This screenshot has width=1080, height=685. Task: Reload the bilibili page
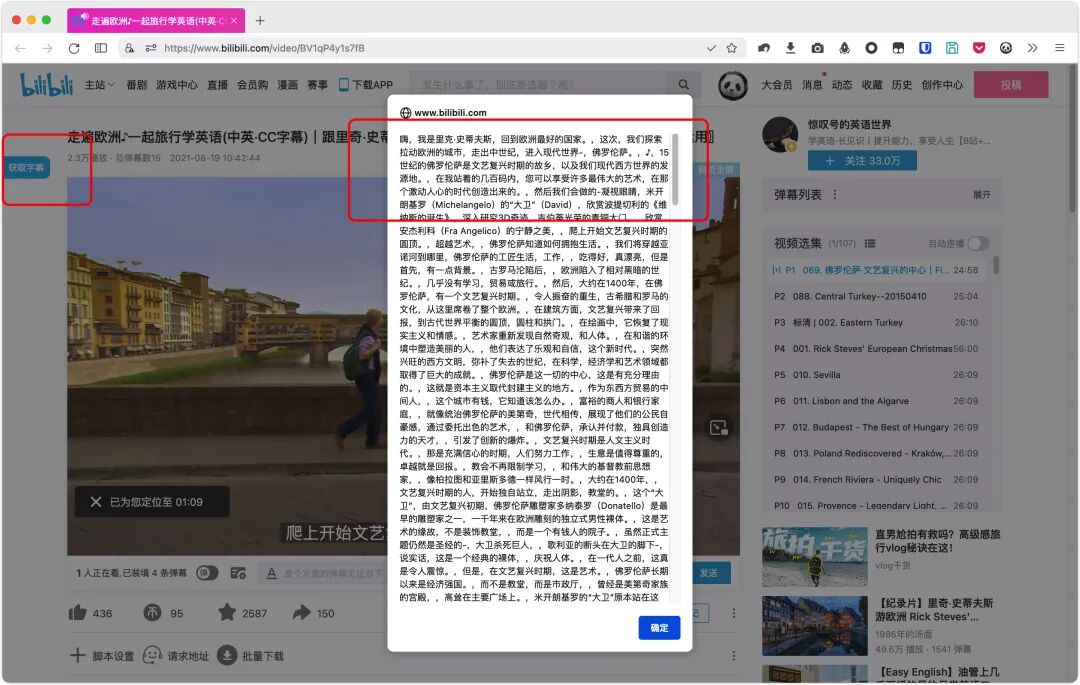[74, 48]
